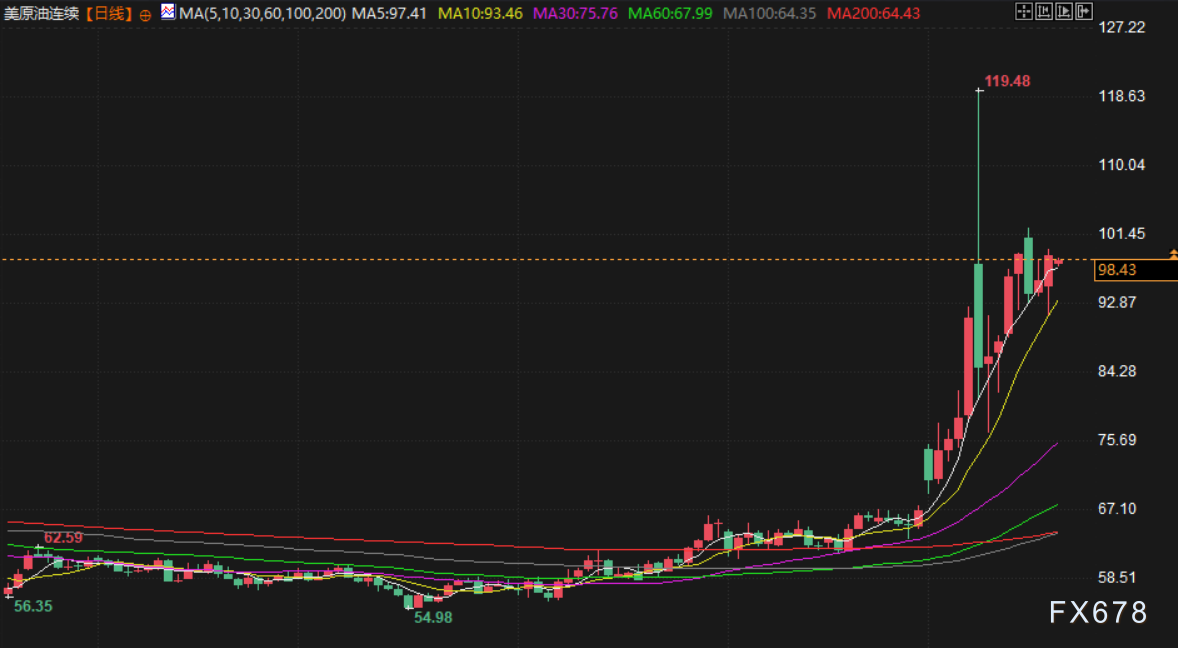Click the FX678 watermark logo
This screenshot has width=1178, height=648.
coord(1098,612)
